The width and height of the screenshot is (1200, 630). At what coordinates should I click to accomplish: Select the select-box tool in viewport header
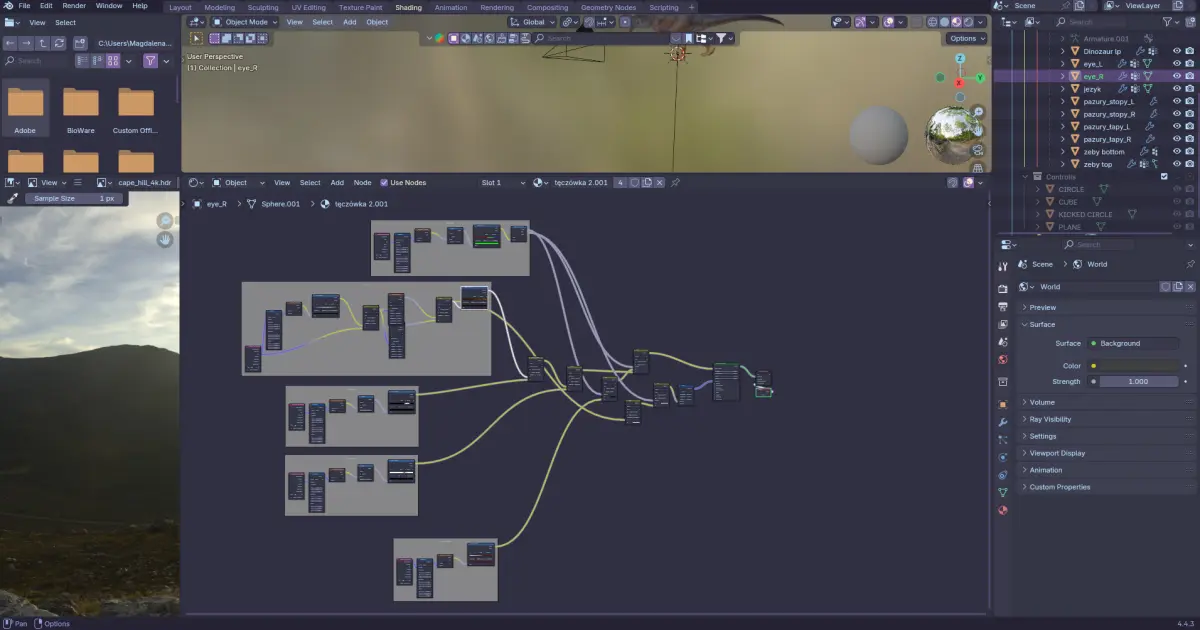(x=197, y=38)
